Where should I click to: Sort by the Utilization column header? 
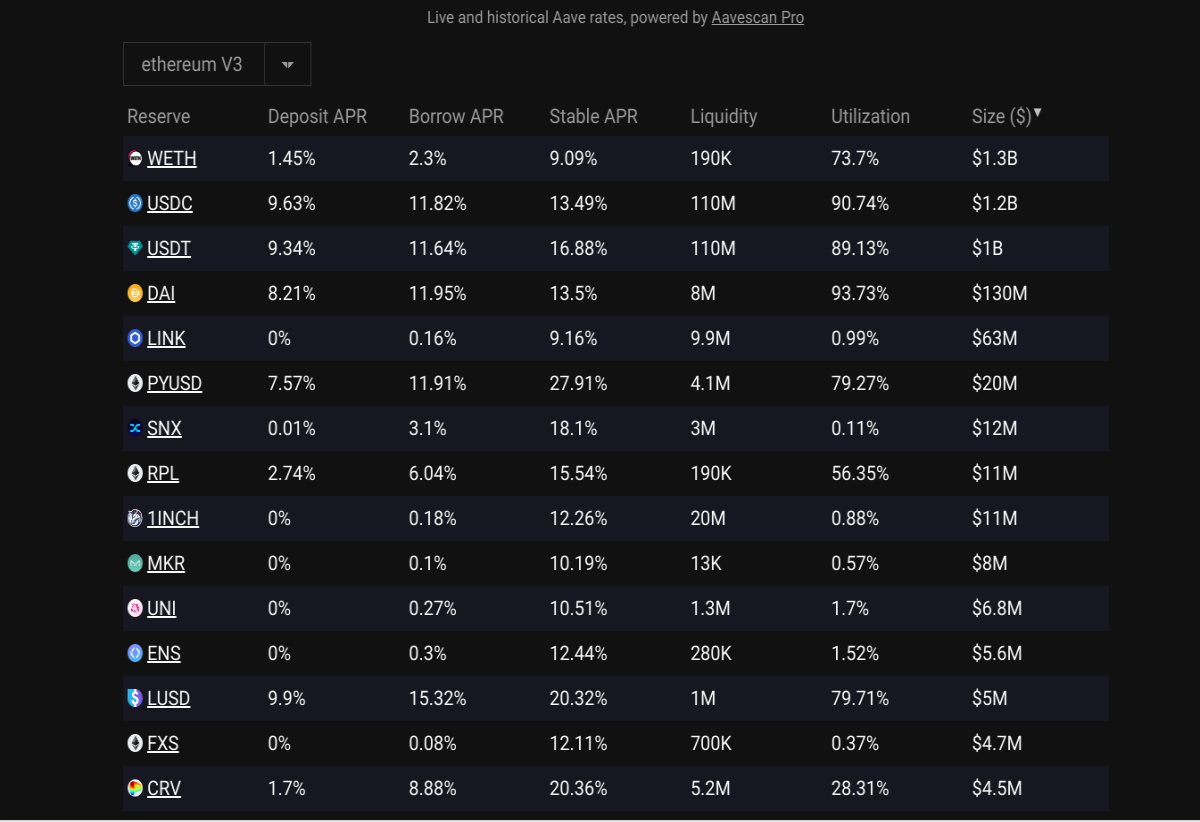click(870, 116)
